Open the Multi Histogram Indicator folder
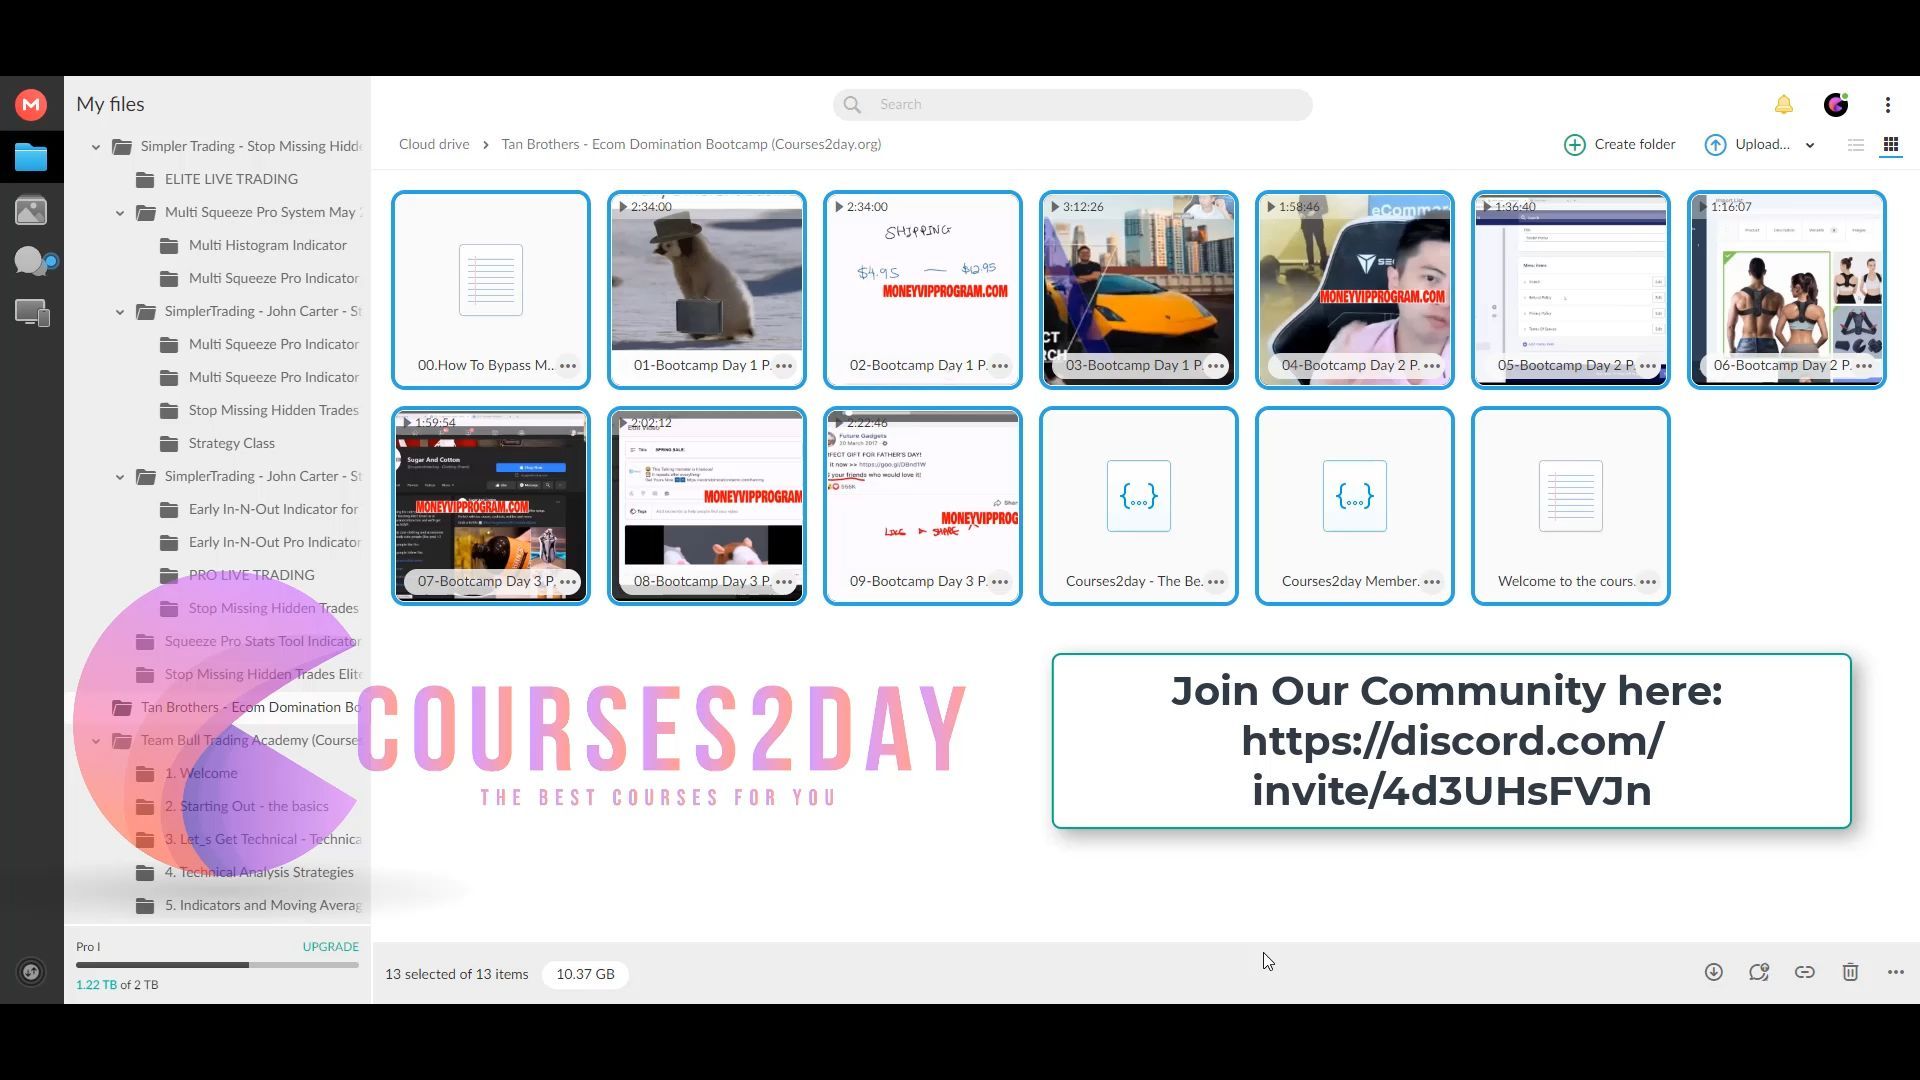 pos(267,246)
